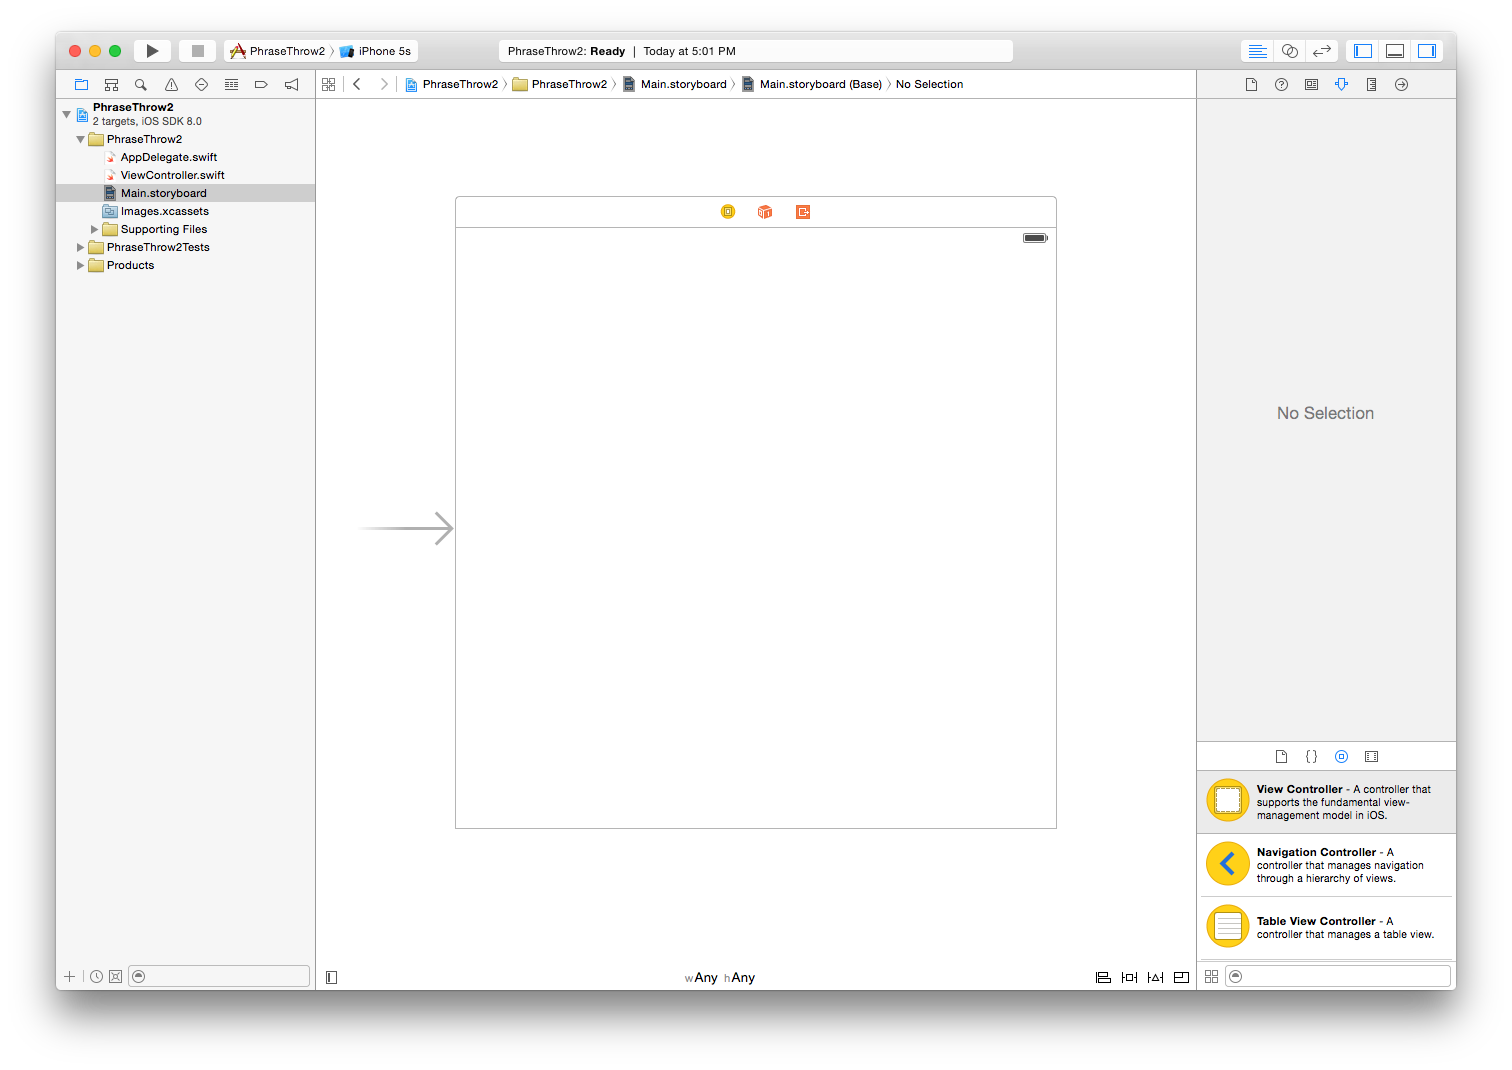
Task: Run the PhraseThrow2 project with Play button
Action: [152, 51]
